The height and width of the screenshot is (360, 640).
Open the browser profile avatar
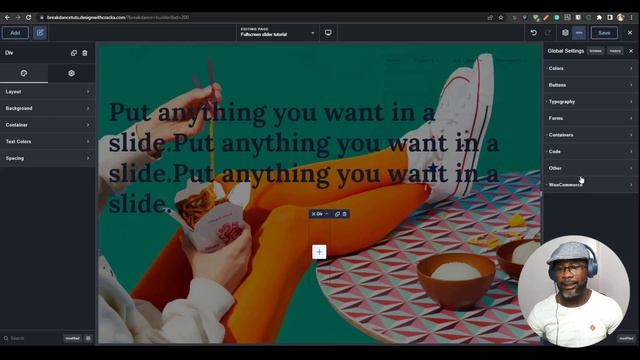click(x=621, y=18)
